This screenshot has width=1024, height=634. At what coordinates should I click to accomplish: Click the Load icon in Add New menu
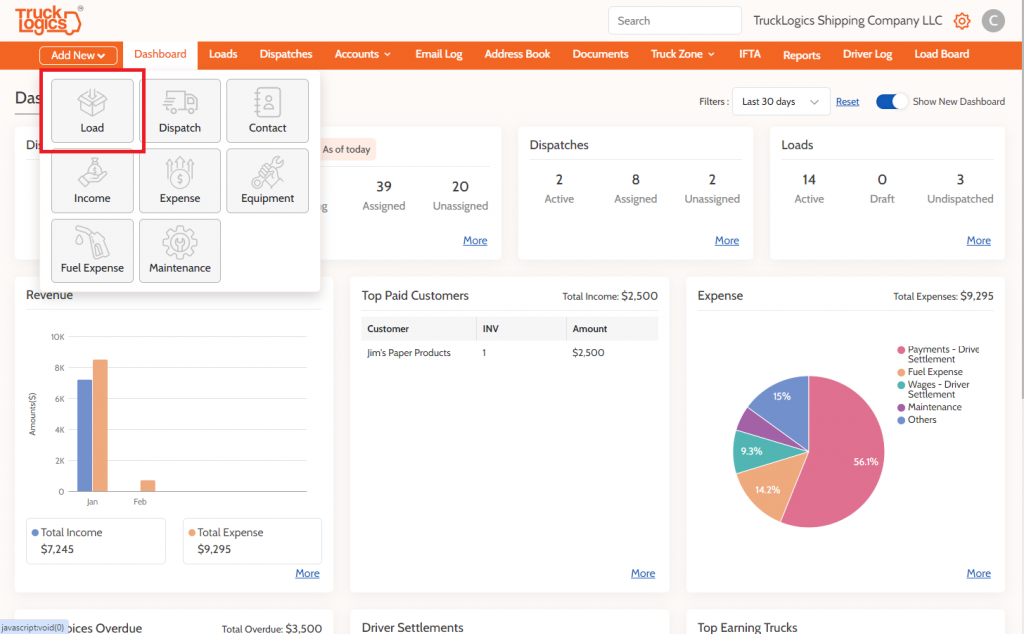[x=92, y=110]
